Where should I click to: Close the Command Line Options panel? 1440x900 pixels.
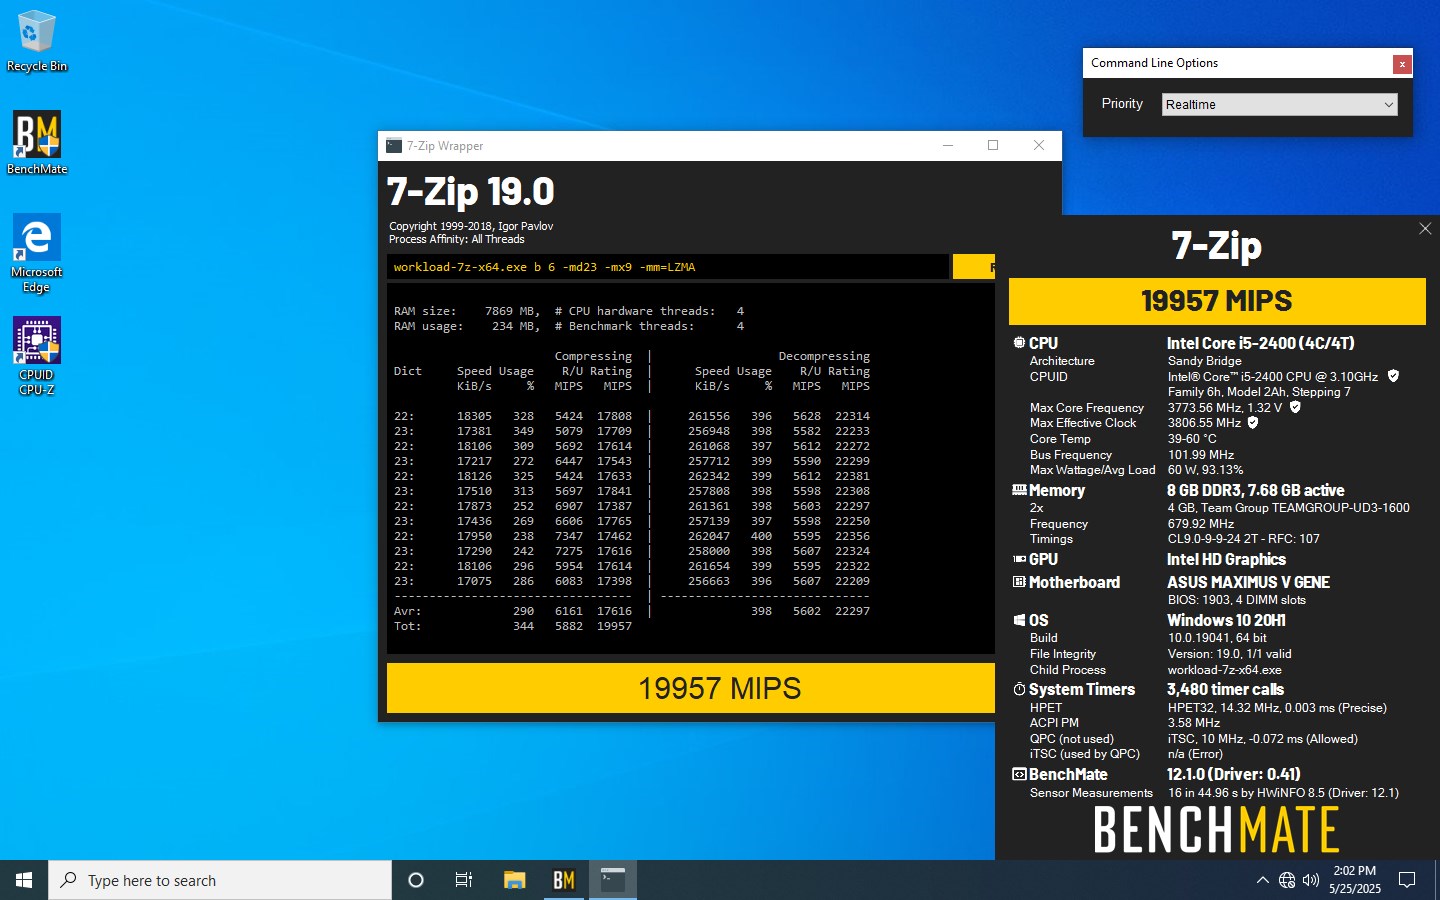point(1402,64)
